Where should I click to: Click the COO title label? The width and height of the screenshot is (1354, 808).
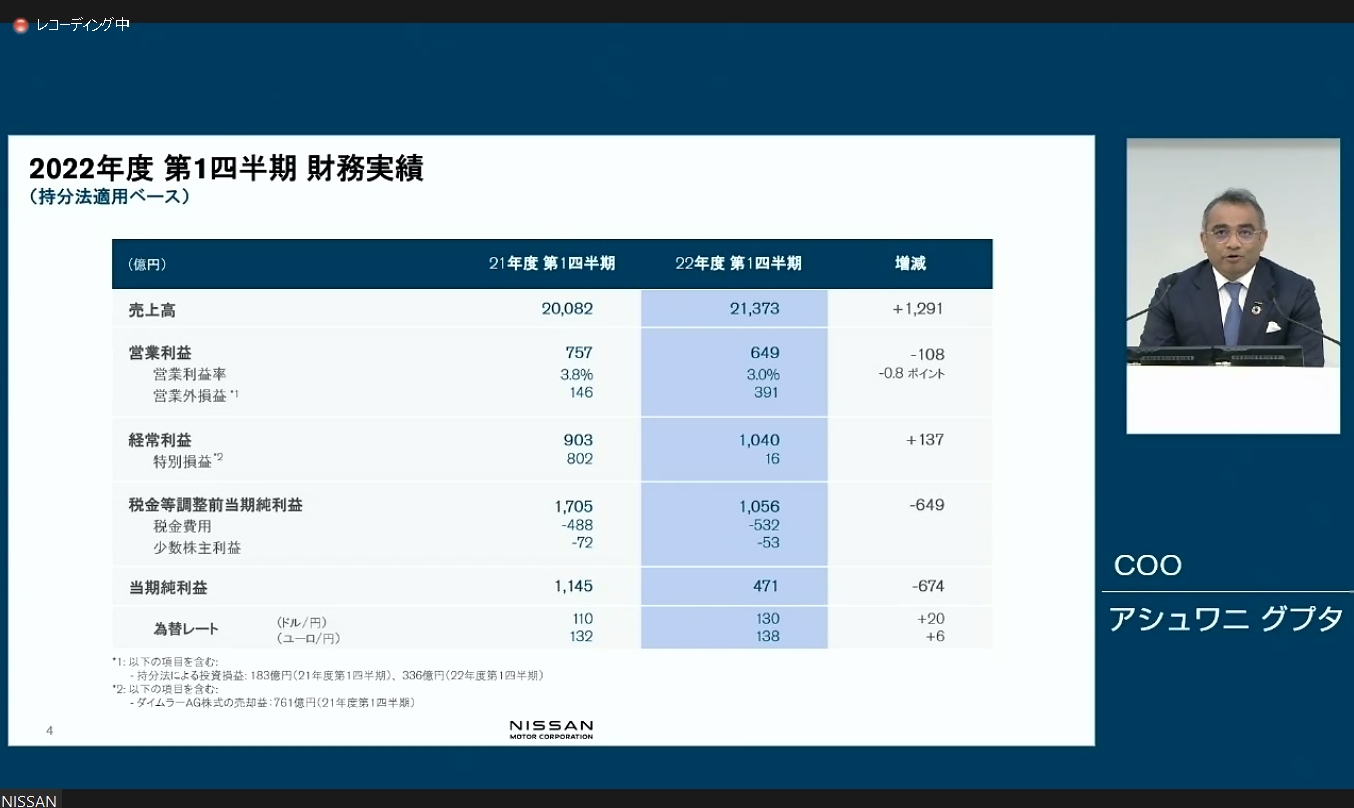[x=1147, y=566]
